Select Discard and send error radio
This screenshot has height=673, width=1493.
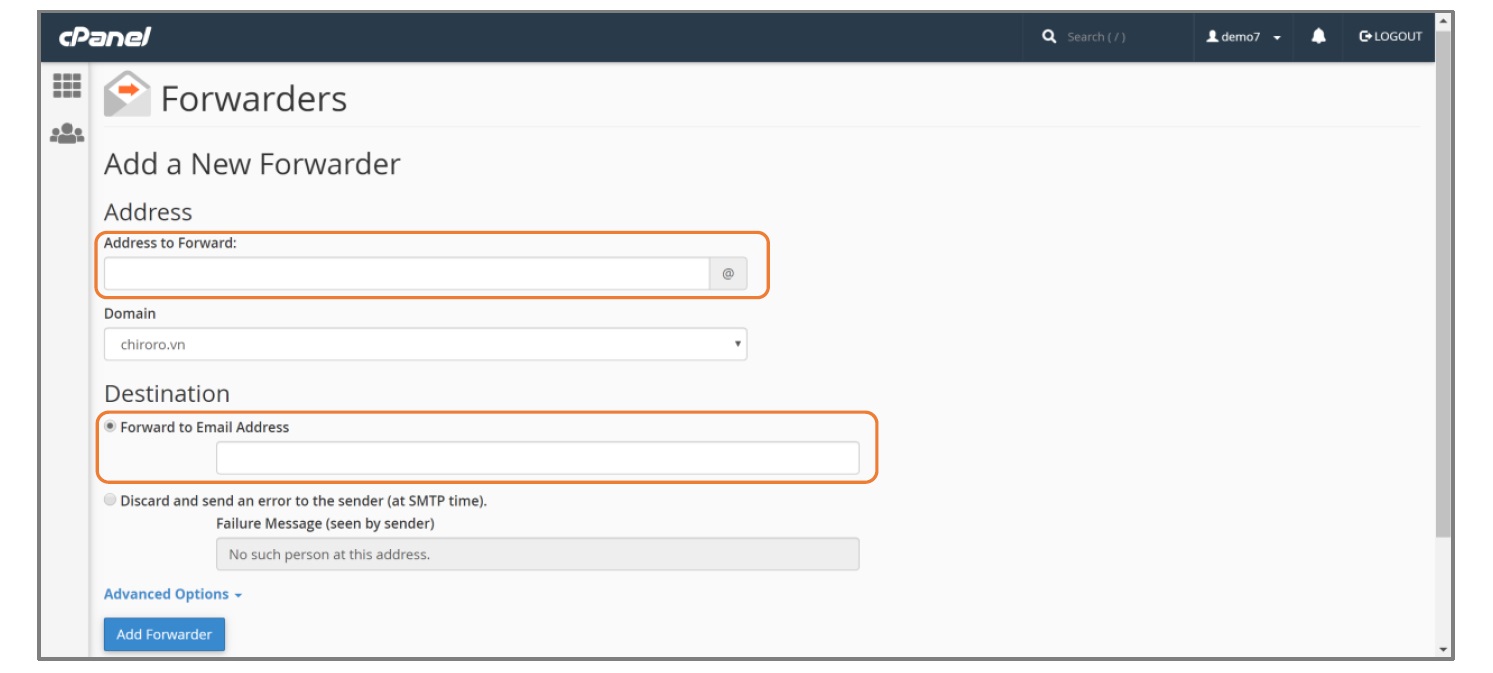coord(110,500)
